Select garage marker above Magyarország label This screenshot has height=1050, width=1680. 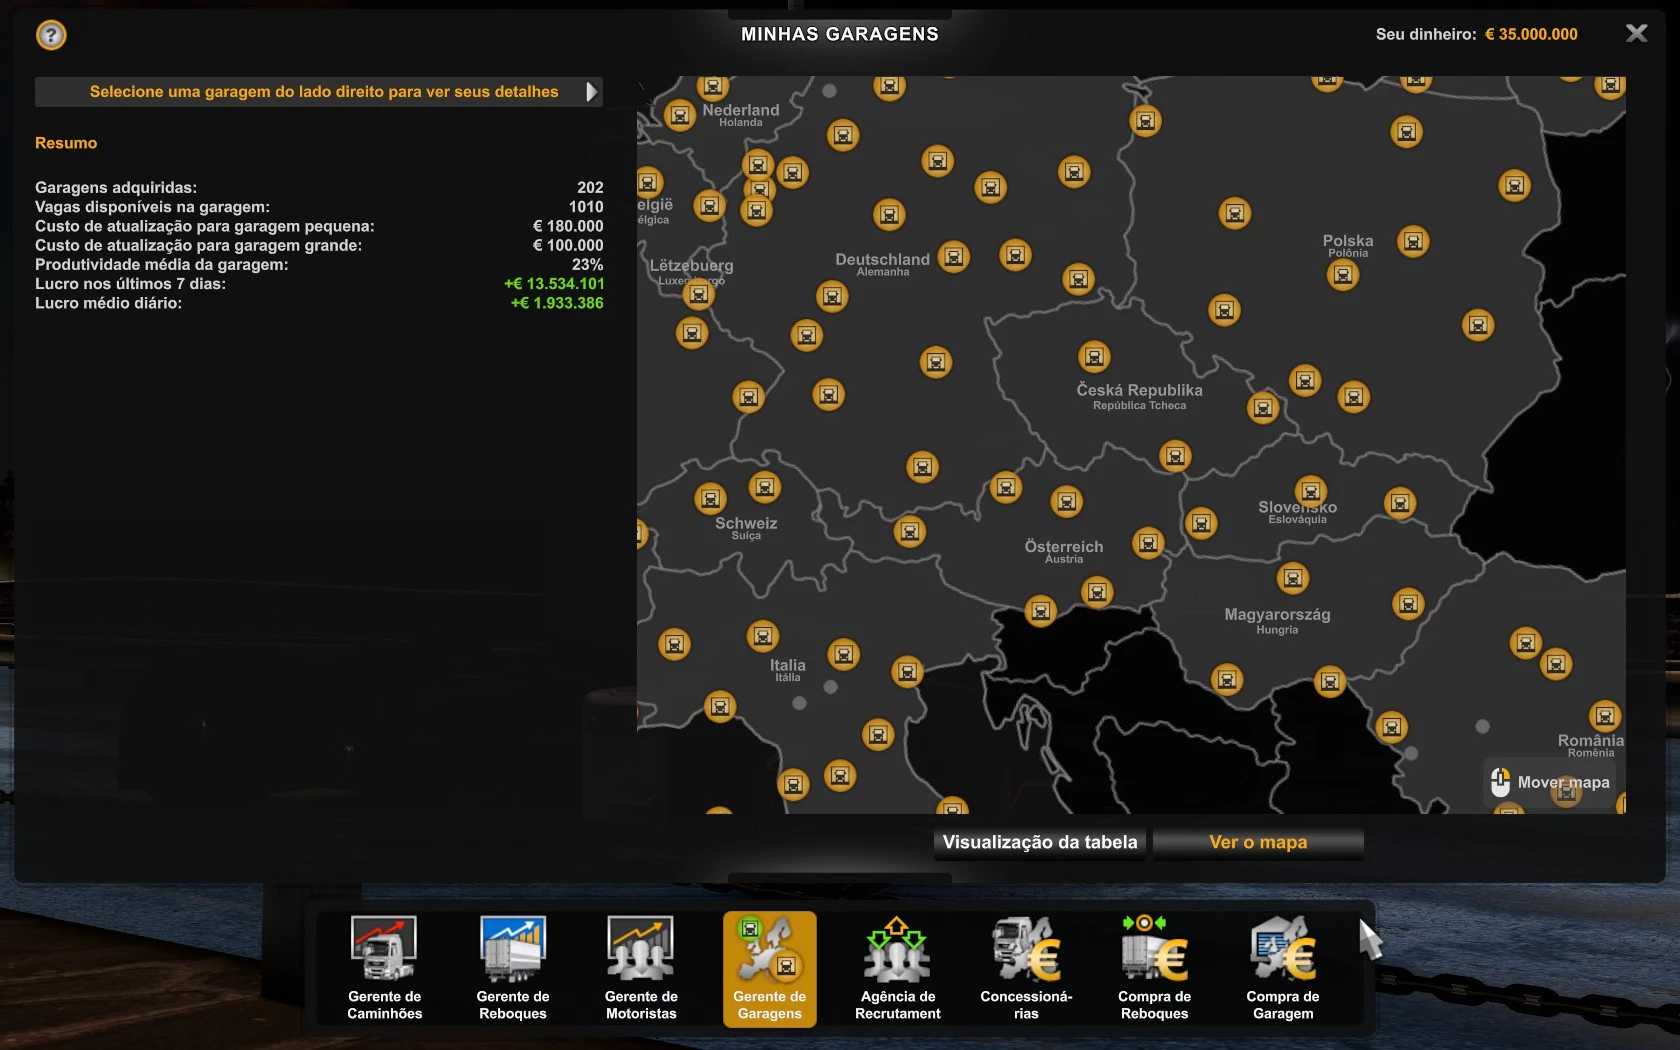pyautogui.click(x=1293, y=578)
